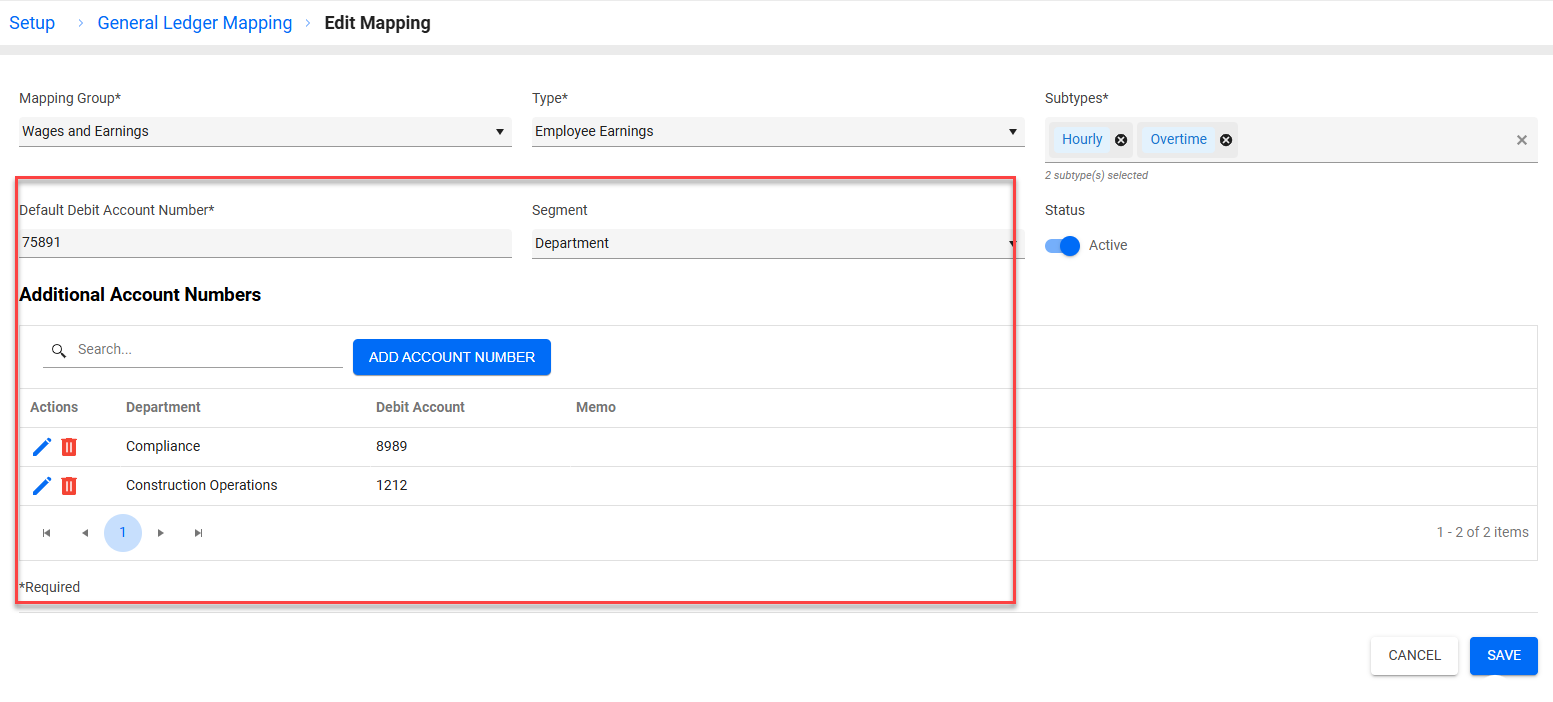Click the Add Account Number button
This screenshot has height=702, width=1553.
[x=452, y=357]
